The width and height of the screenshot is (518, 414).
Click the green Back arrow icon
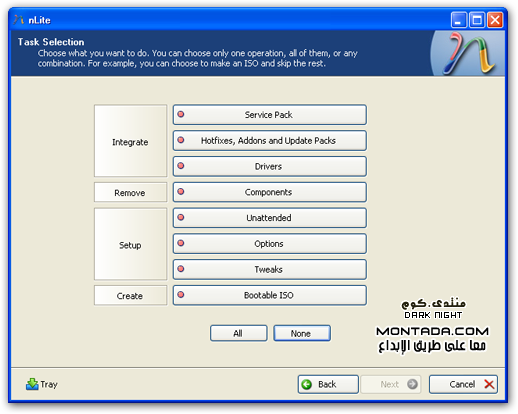(307, 384)
